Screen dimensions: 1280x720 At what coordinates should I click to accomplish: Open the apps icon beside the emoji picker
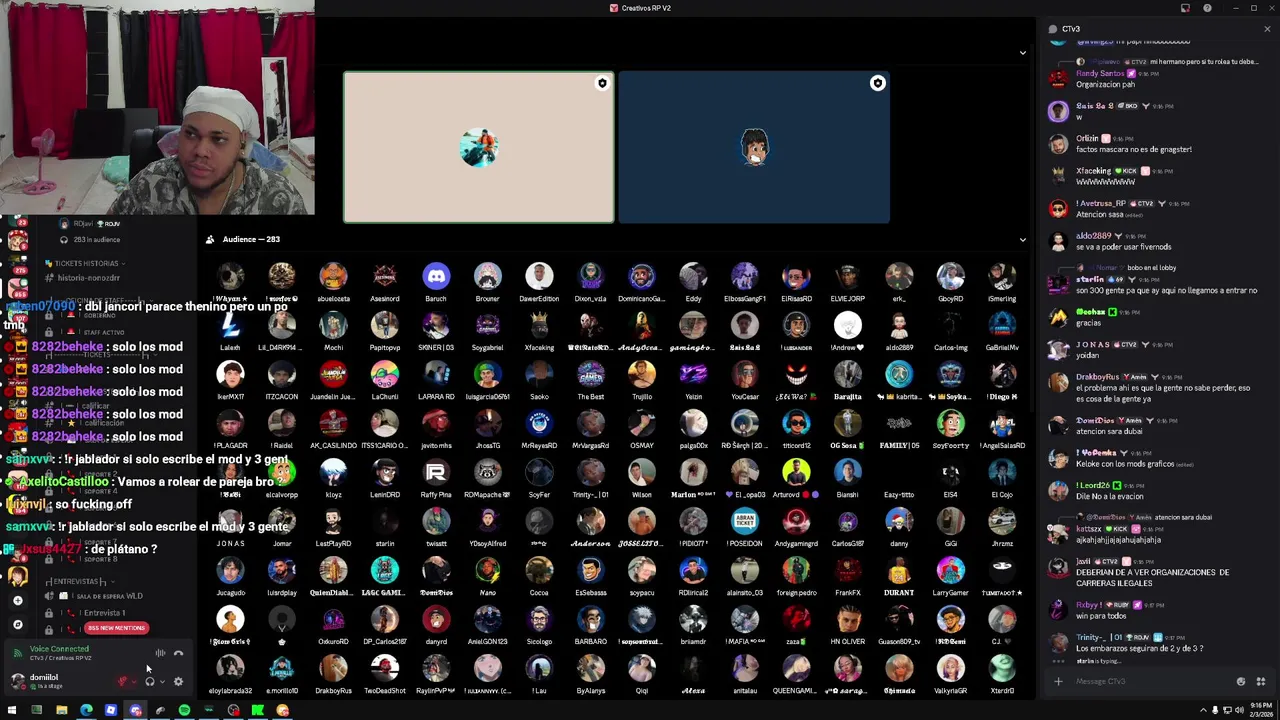click(1261, 682)
